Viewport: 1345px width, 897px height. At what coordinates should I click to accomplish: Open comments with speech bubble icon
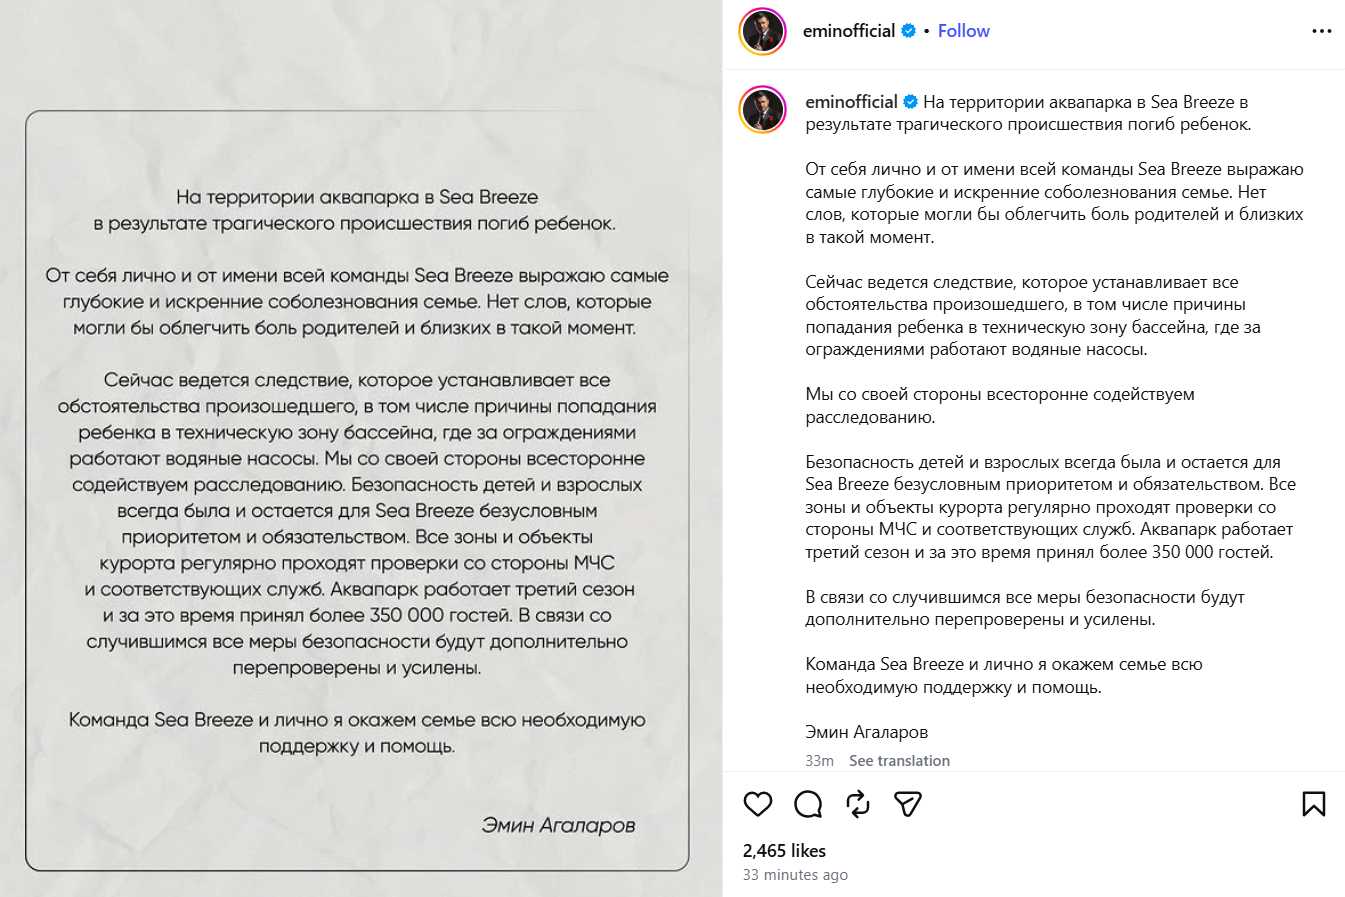pyautogui.click(x=808, y=804)
